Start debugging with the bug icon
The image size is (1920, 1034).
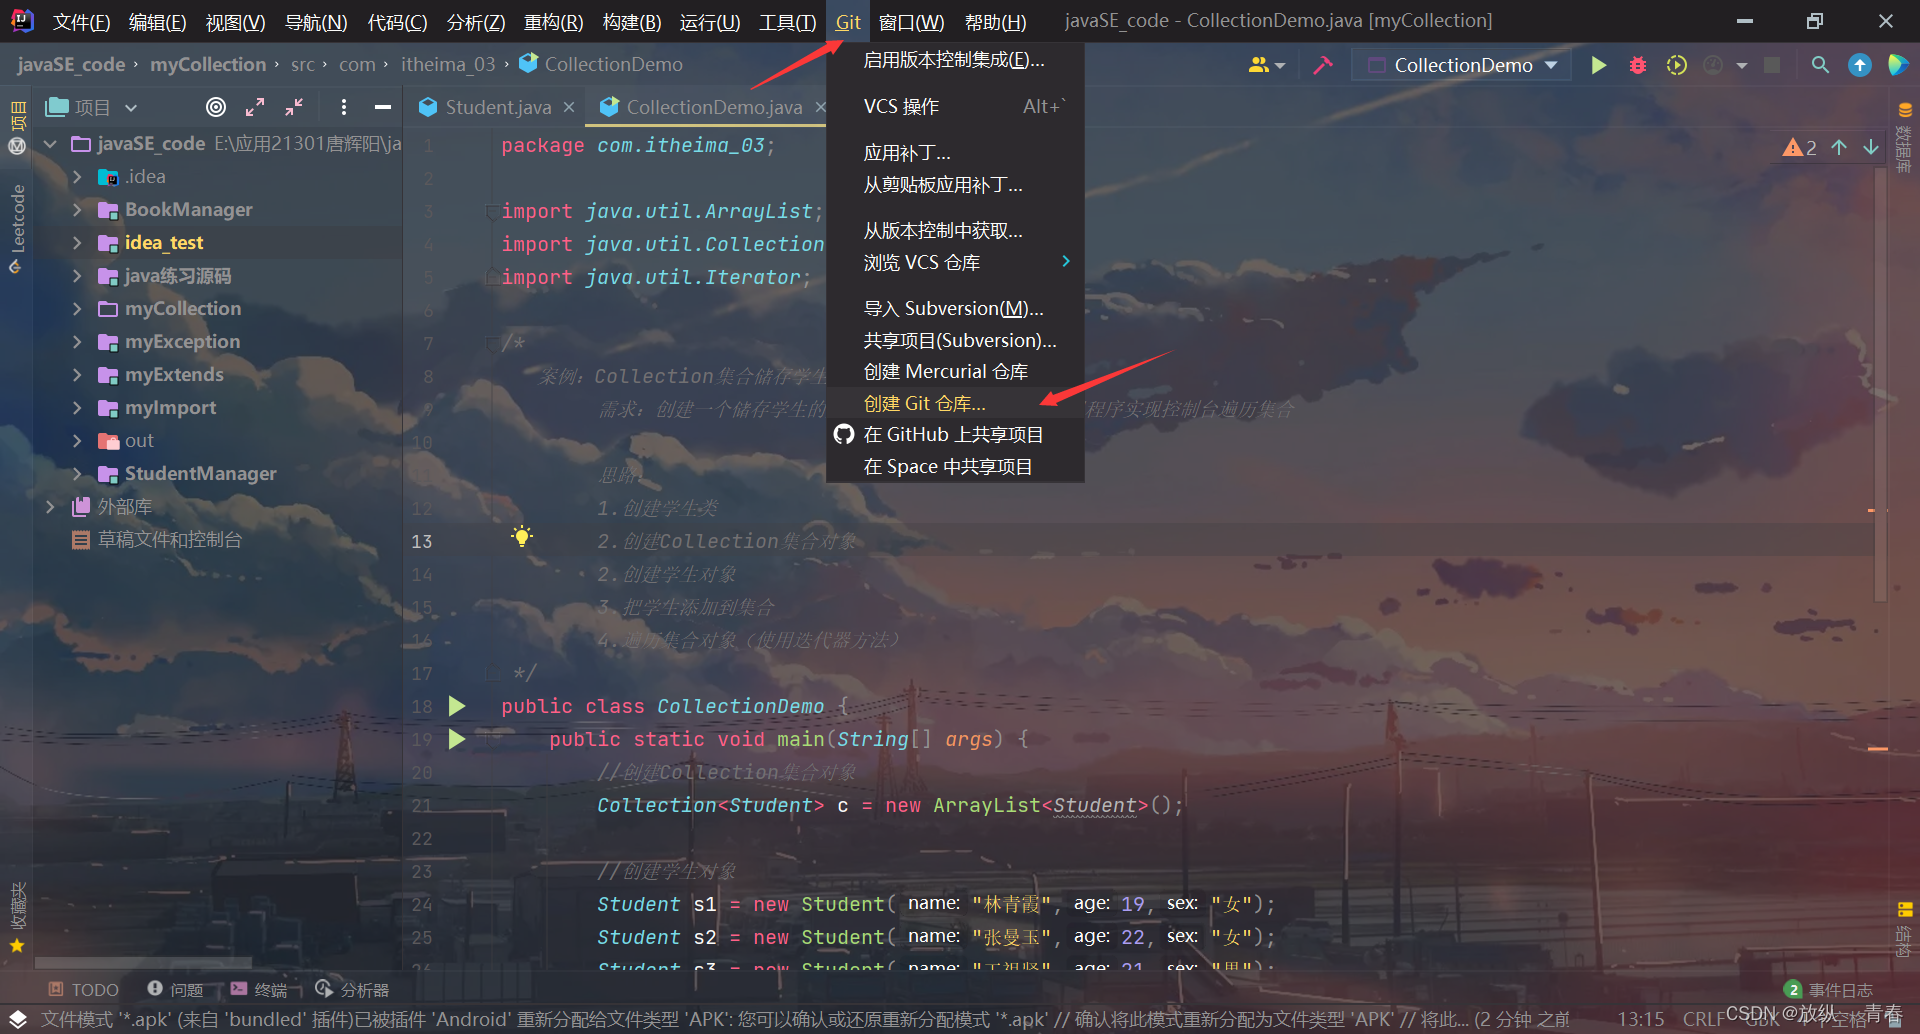coord(1637,65)
